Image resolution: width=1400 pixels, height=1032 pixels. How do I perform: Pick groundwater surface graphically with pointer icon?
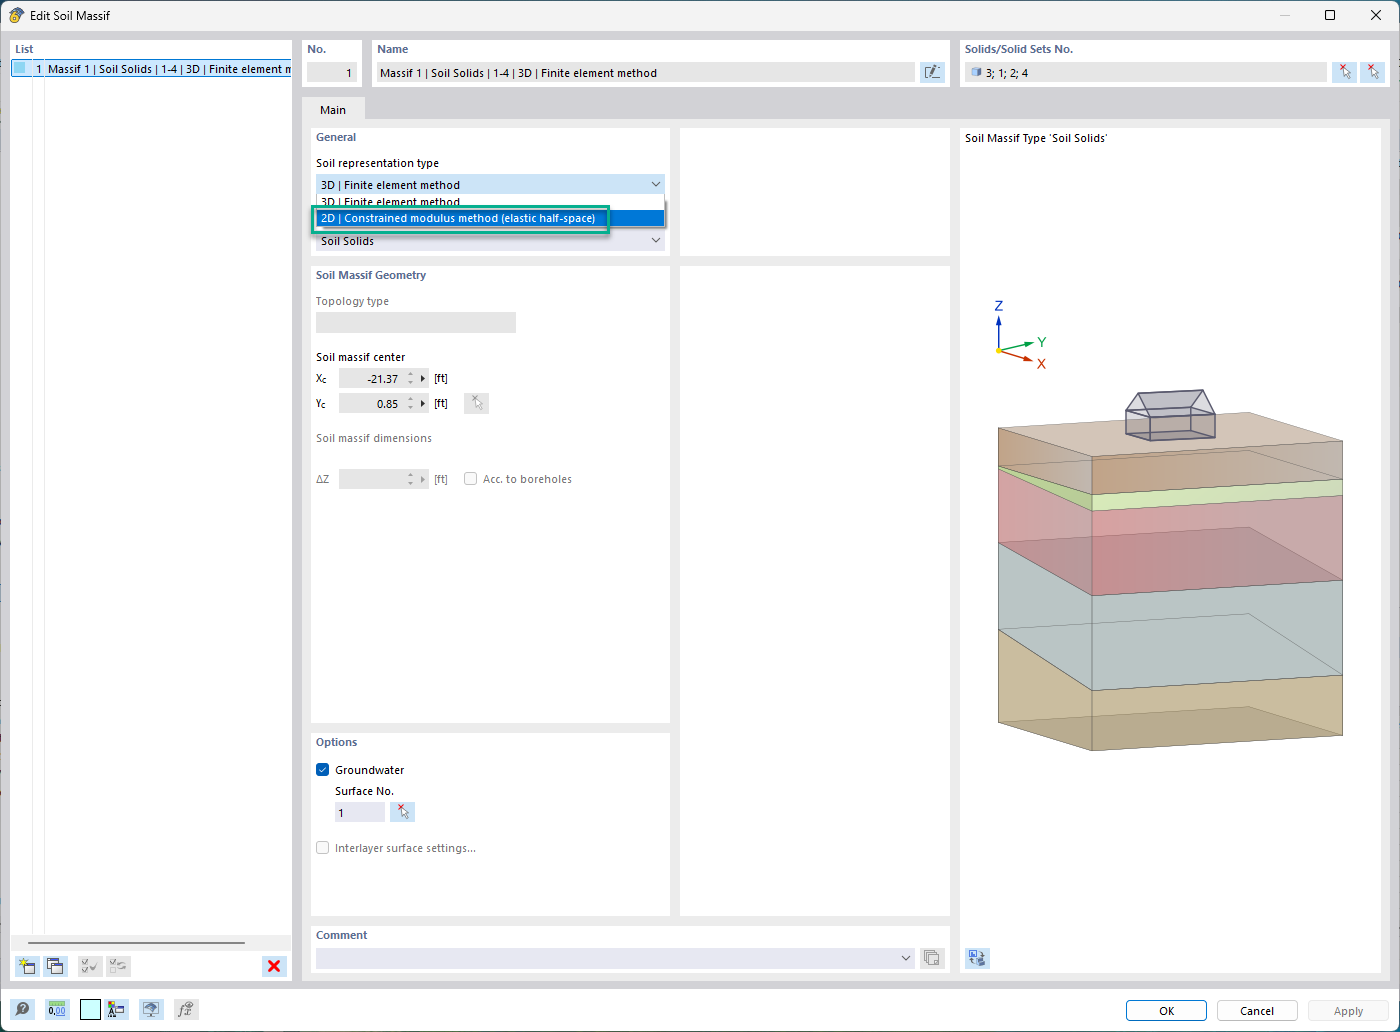click(403, 811)
